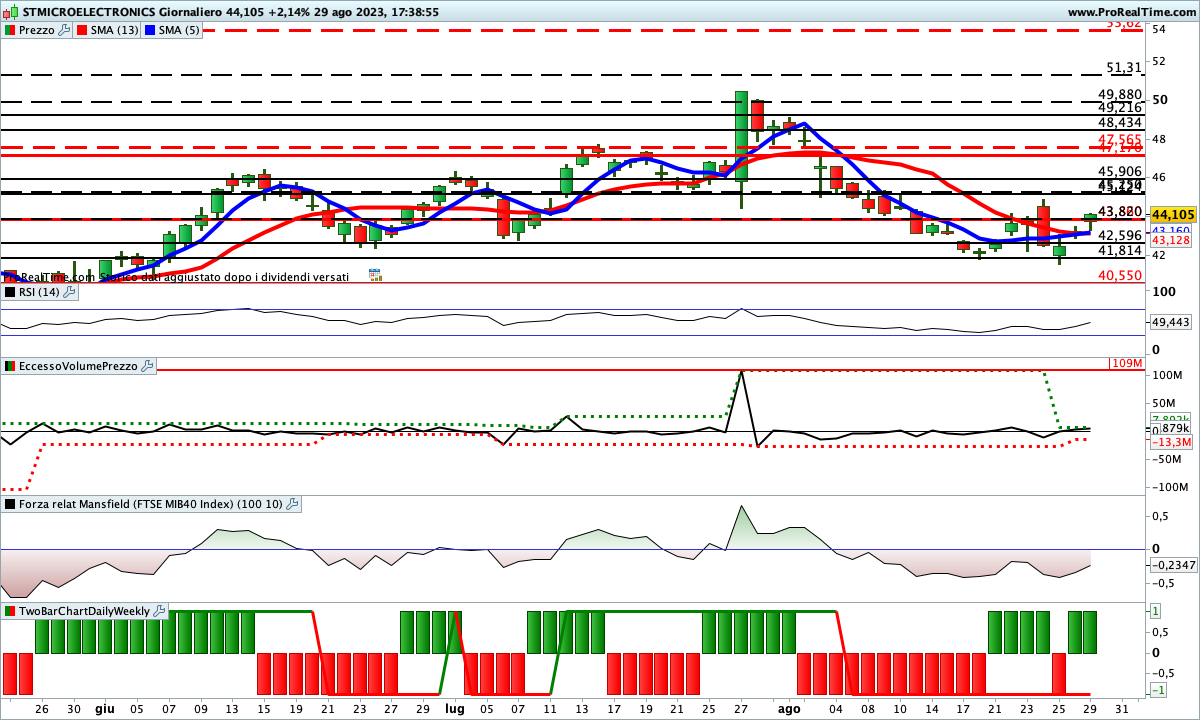Screen dimensions: 1200x720
Task: Open Forza relat Mansfield settings wrench
Action: pos(293,504)
